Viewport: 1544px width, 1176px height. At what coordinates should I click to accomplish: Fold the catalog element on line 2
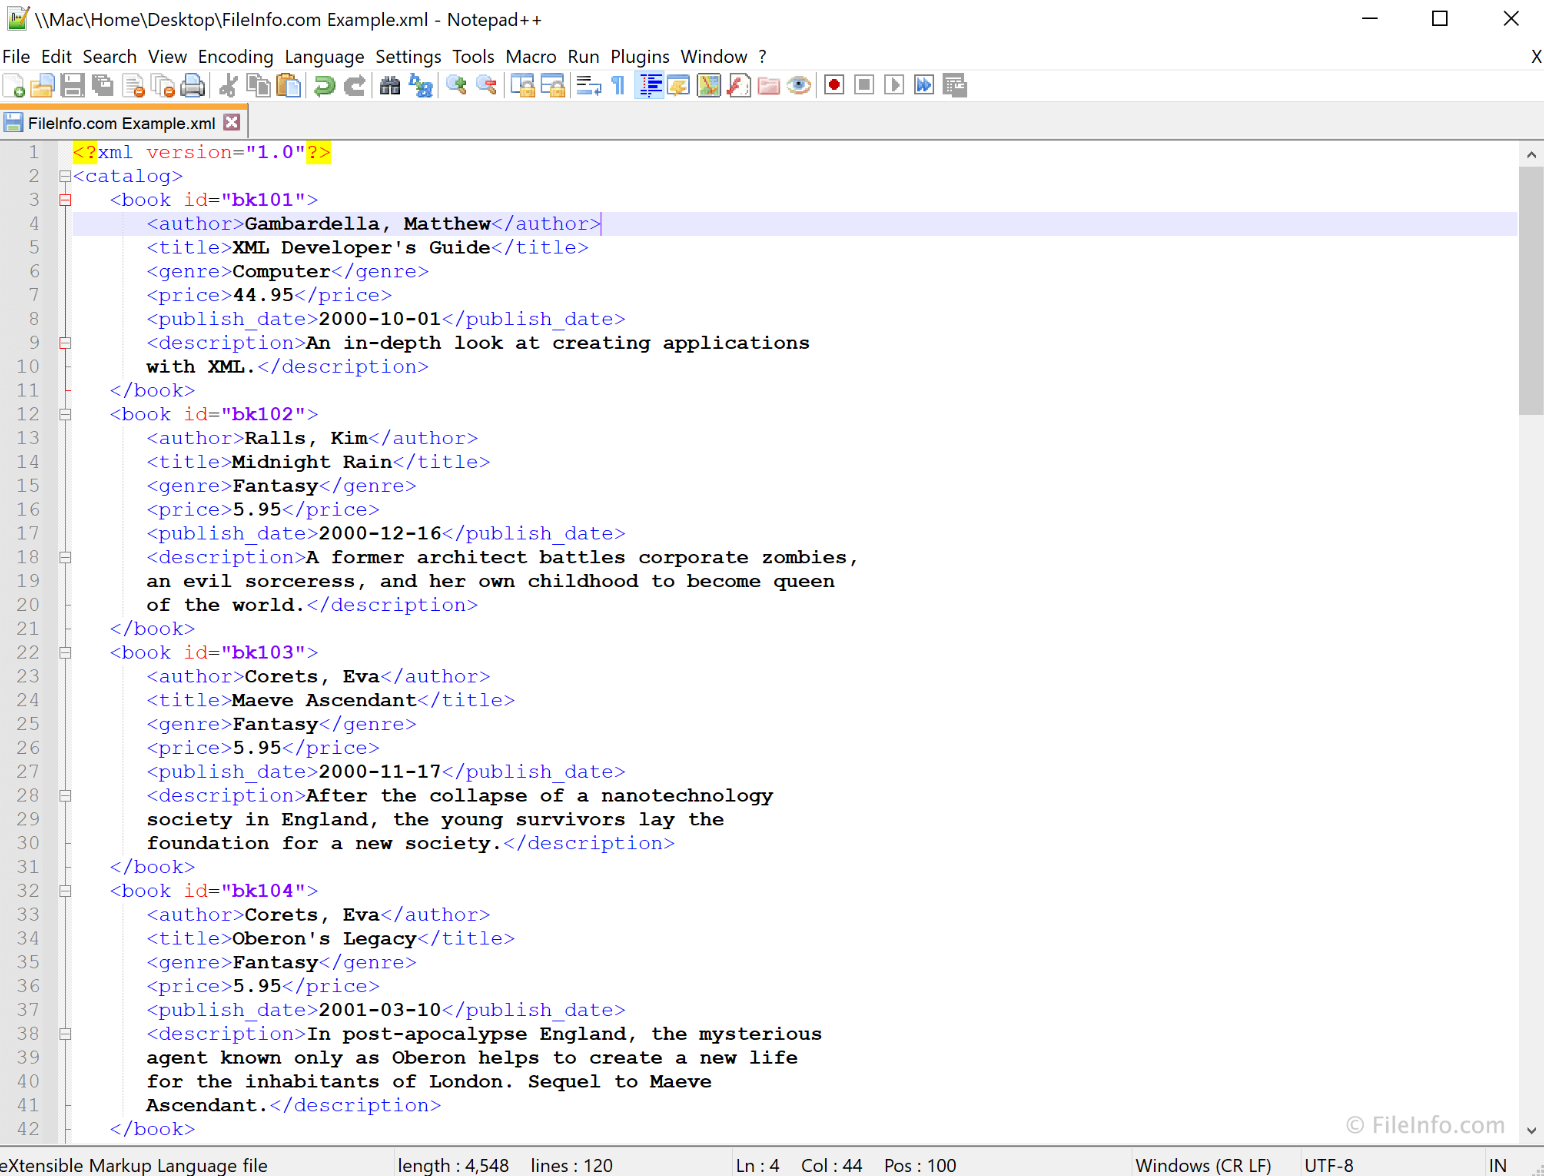click(65, 175)
